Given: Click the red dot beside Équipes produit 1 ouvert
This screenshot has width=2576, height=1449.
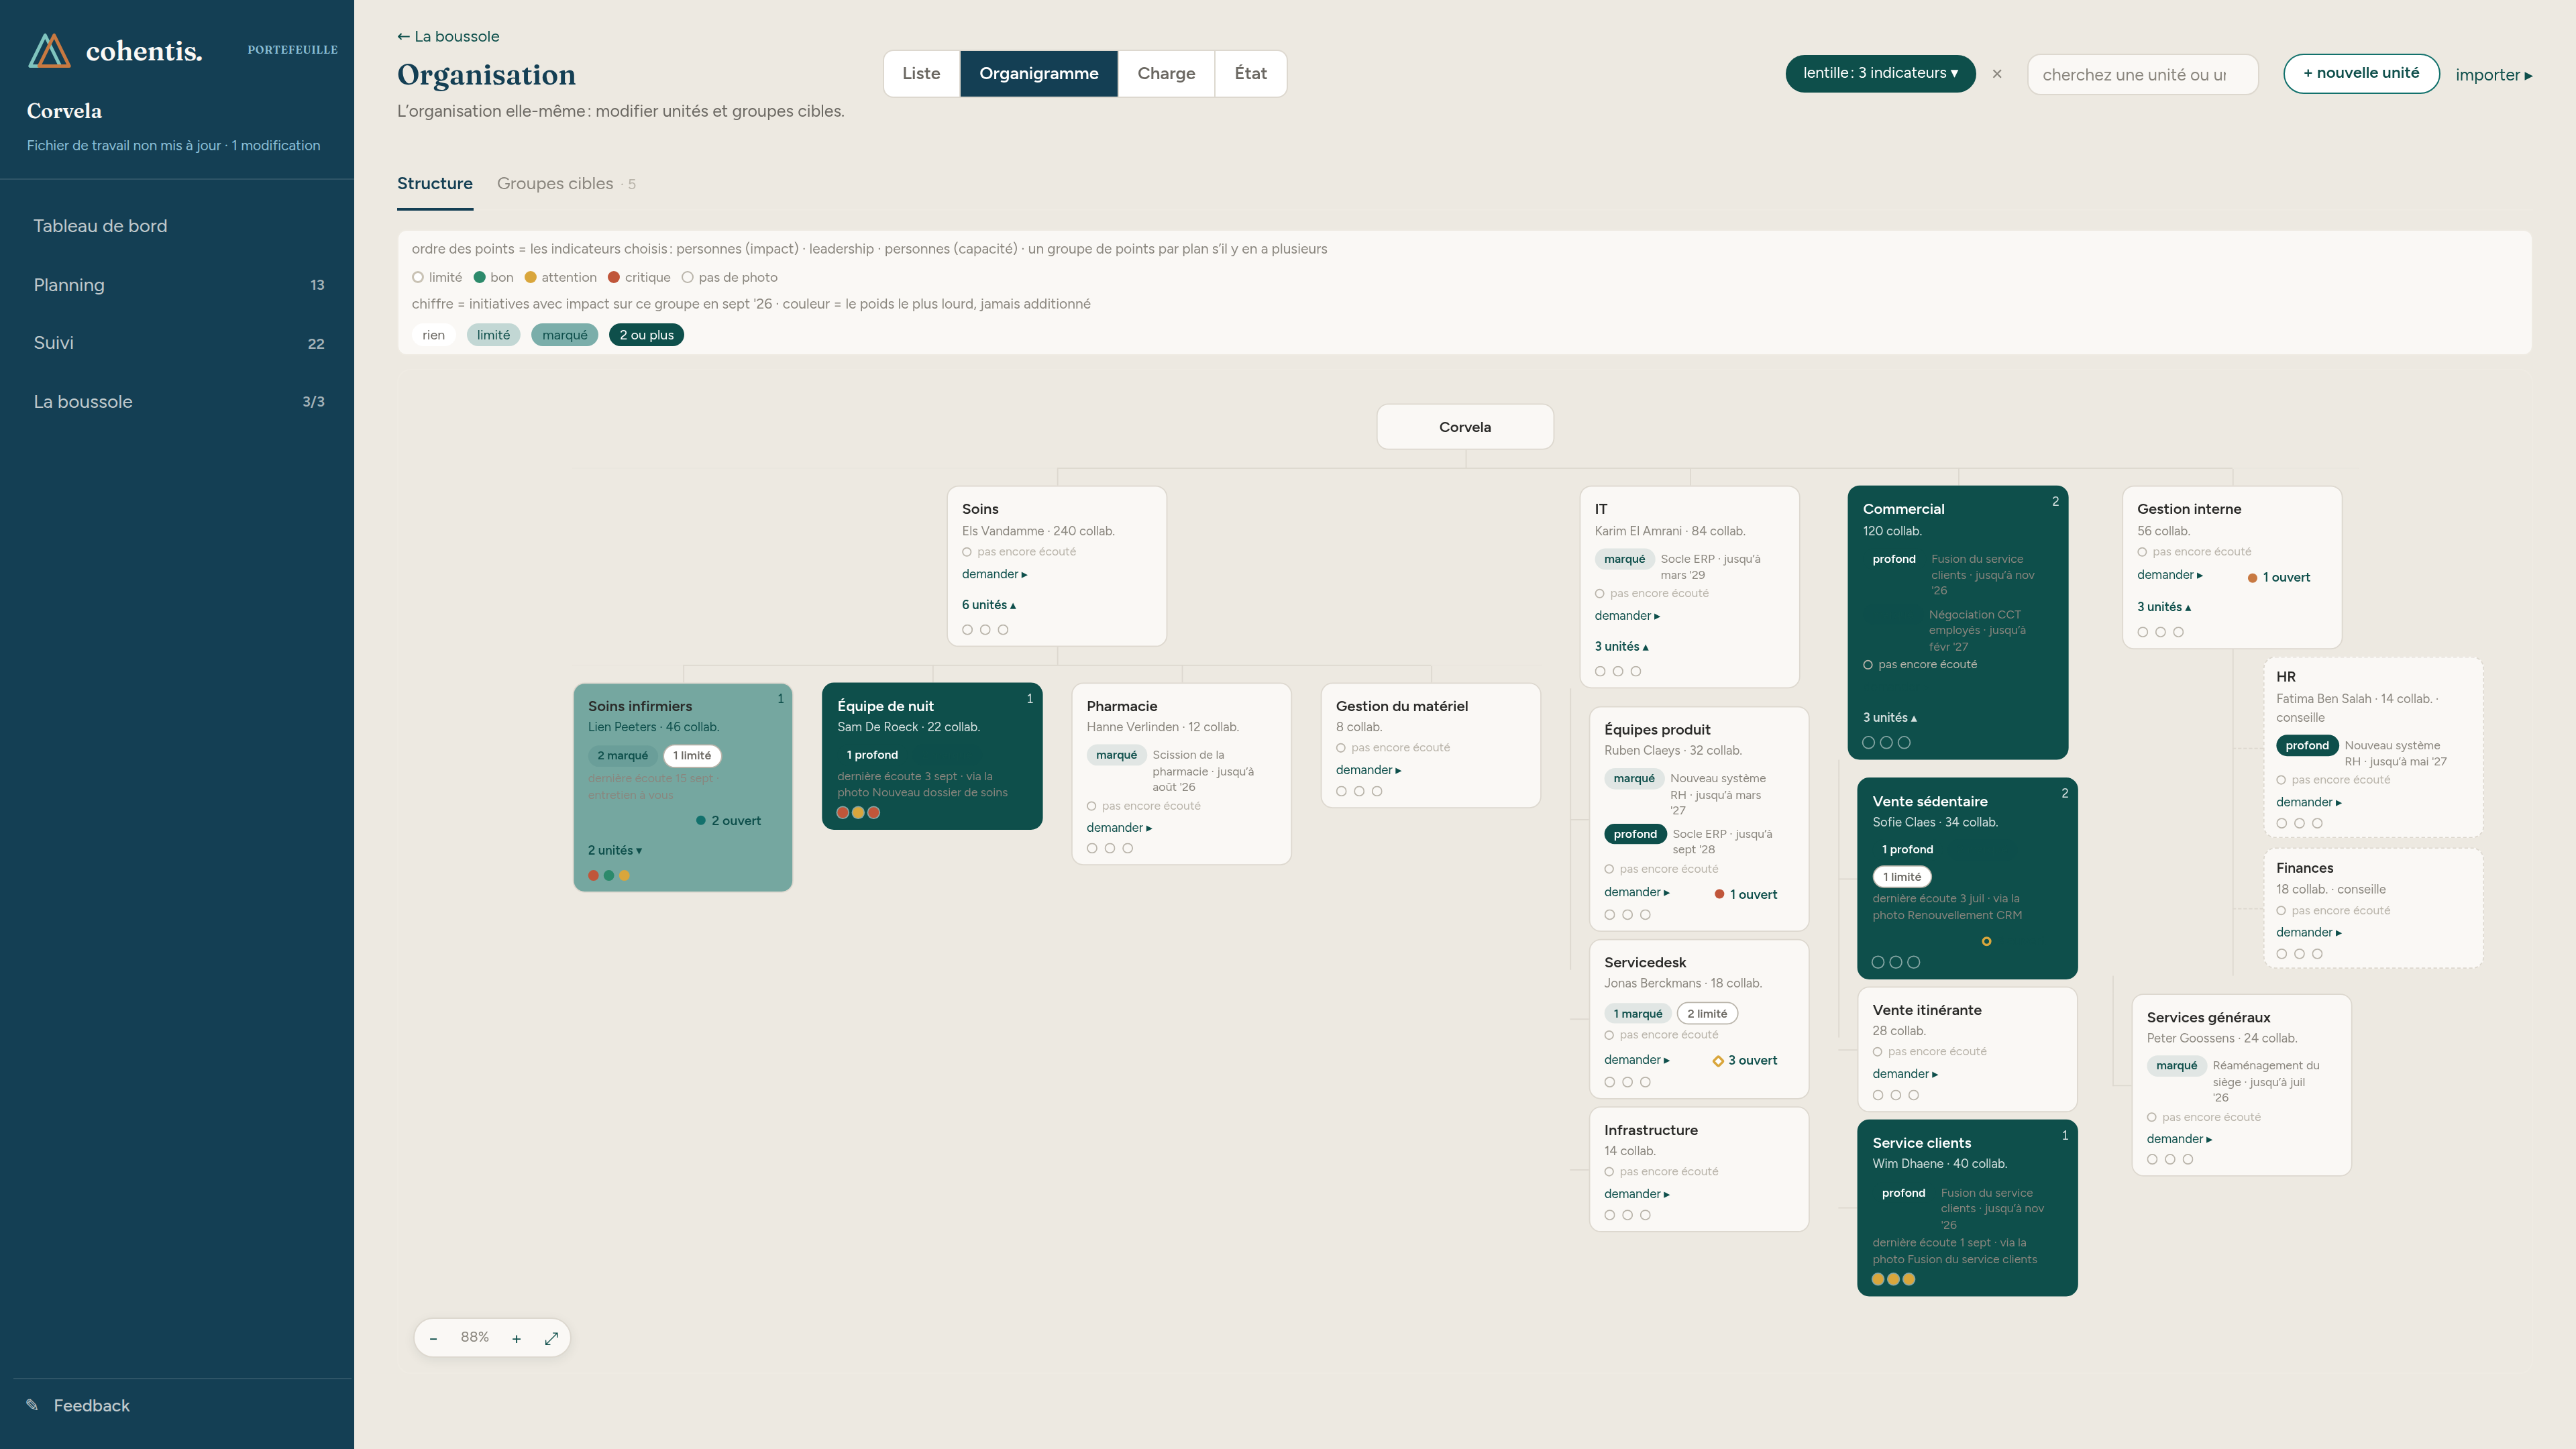Looking at the screenshot, I should (1719, 895).
